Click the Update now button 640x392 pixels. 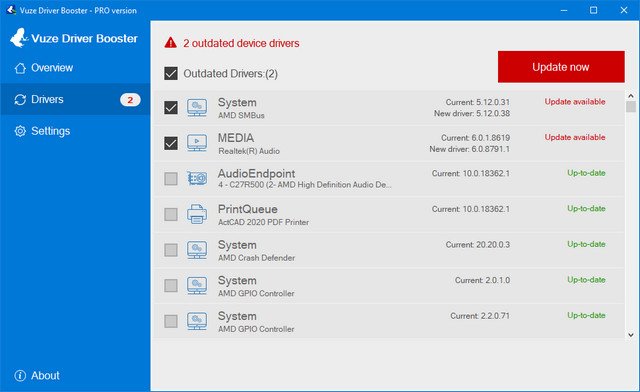(561, 67)
